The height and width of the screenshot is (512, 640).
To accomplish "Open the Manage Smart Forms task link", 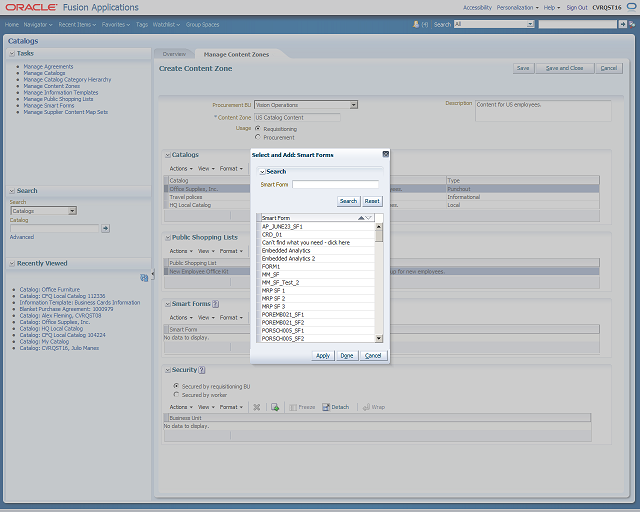I will [x=49, y=105].
